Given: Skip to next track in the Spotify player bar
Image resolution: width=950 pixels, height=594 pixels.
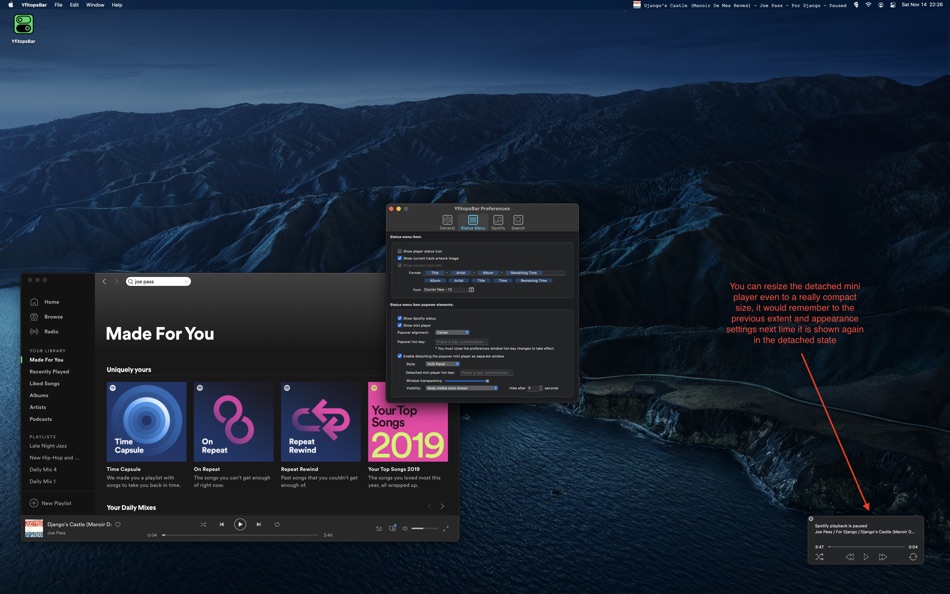Looking at the screenshot, I should pyautogui.click(x=259, y=524).
